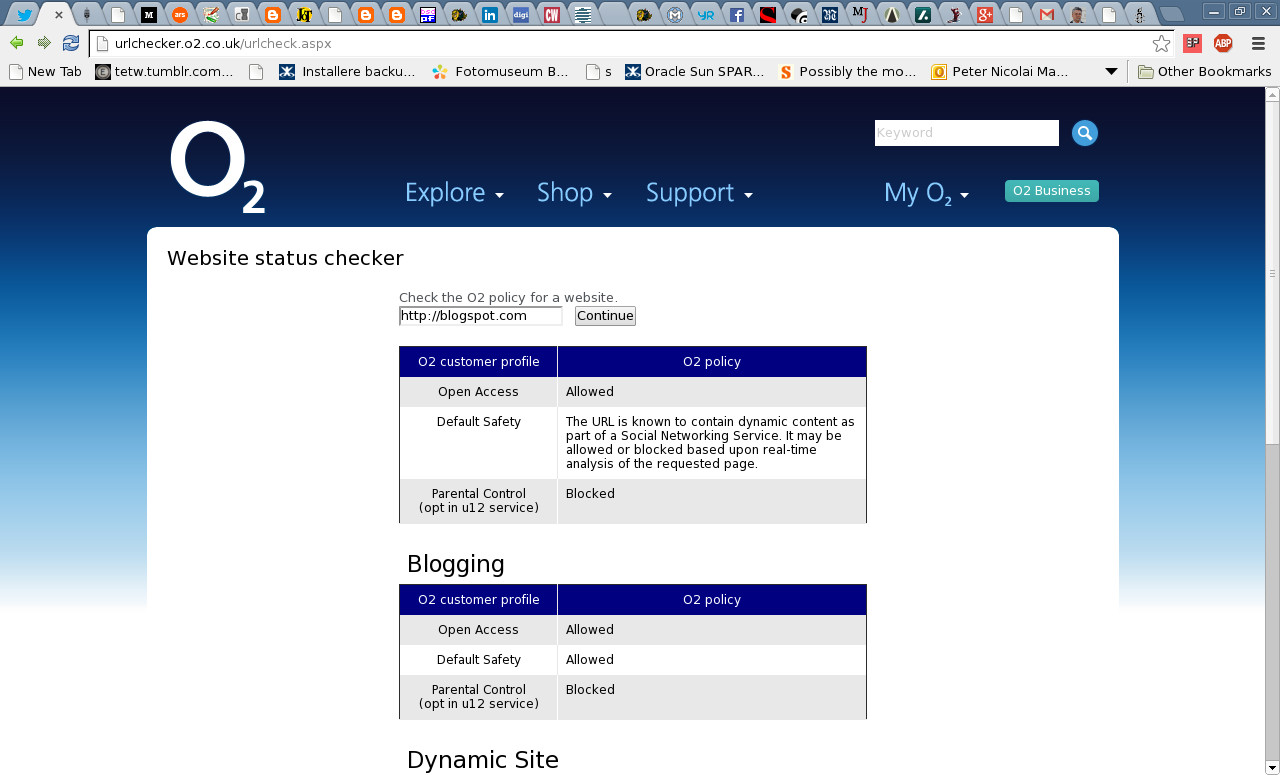Restore down the browser window

1239,11
